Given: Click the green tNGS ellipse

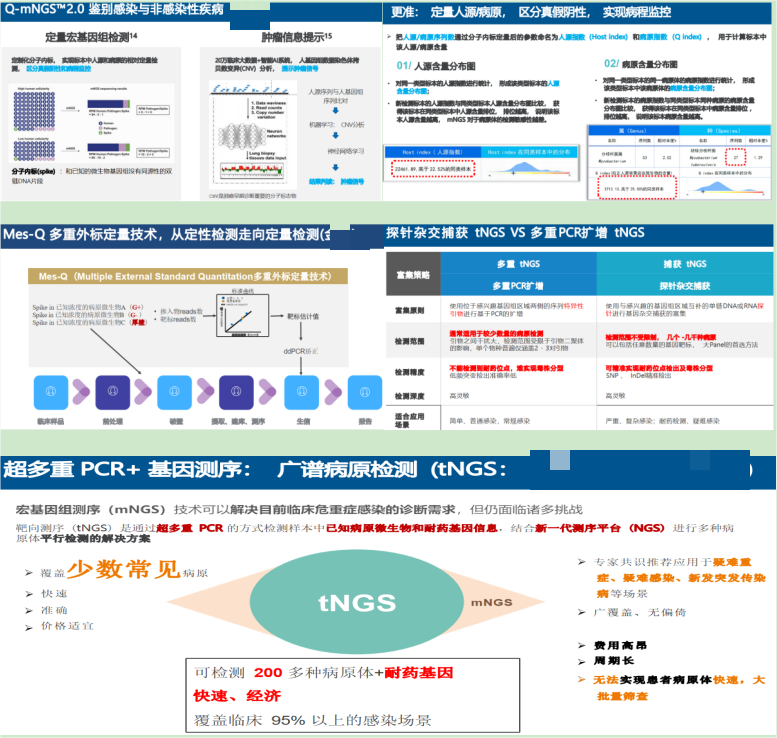Looking at the screenshot, I should (357, 602).
